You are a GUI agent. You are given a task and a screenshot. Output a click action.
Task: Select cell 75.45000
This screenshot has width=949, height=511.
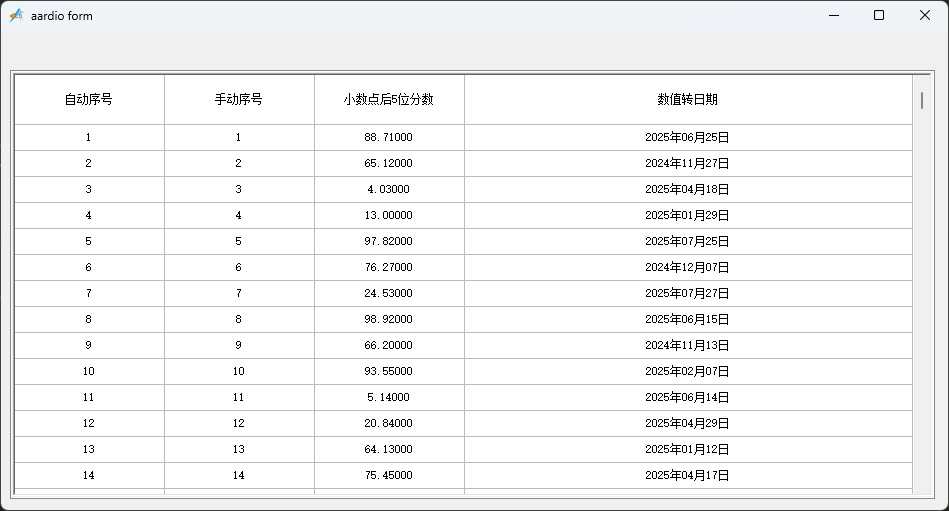coord(389,476)
